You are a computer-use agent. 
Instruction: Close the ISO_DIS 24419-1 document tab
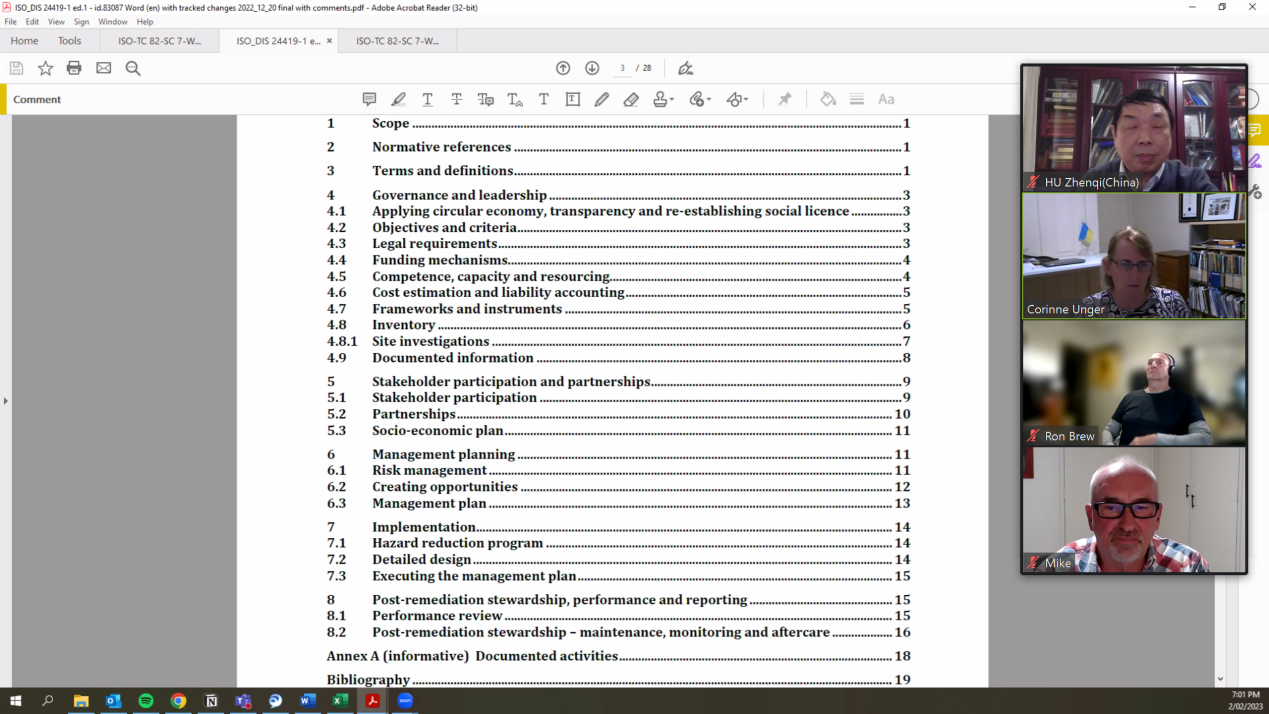(x=329, y=41)
